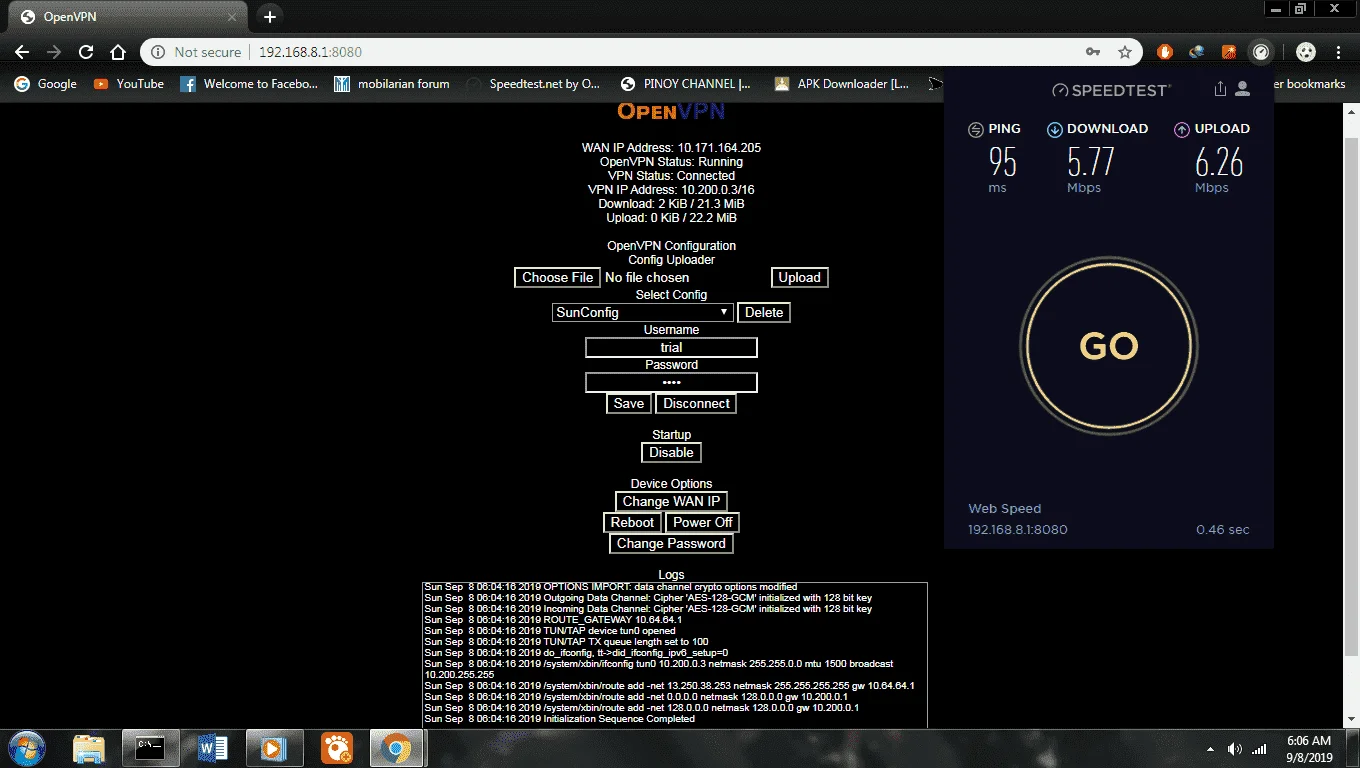The height and width of the screenshot is (768, 1360).
Task: Click the WAN IP Address line
Action: [671, 147]
